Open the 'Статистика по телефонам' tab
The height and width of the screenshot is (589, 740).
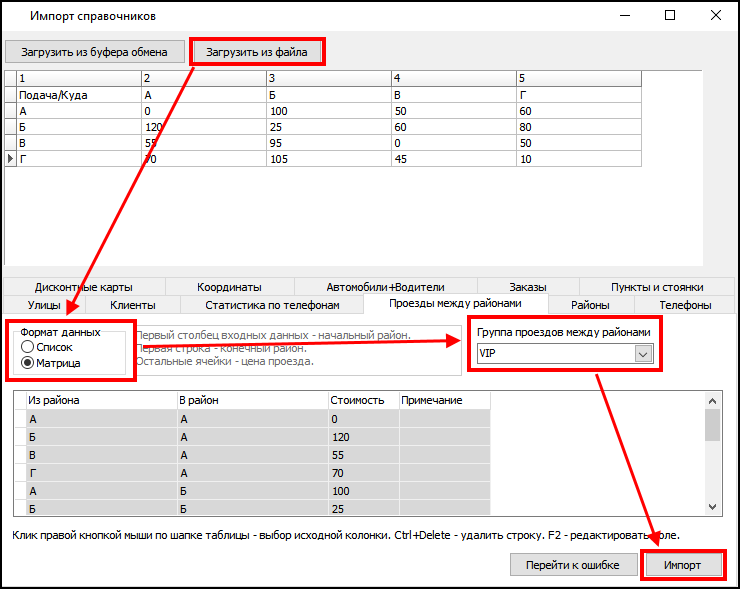click(x=272, y=305)
